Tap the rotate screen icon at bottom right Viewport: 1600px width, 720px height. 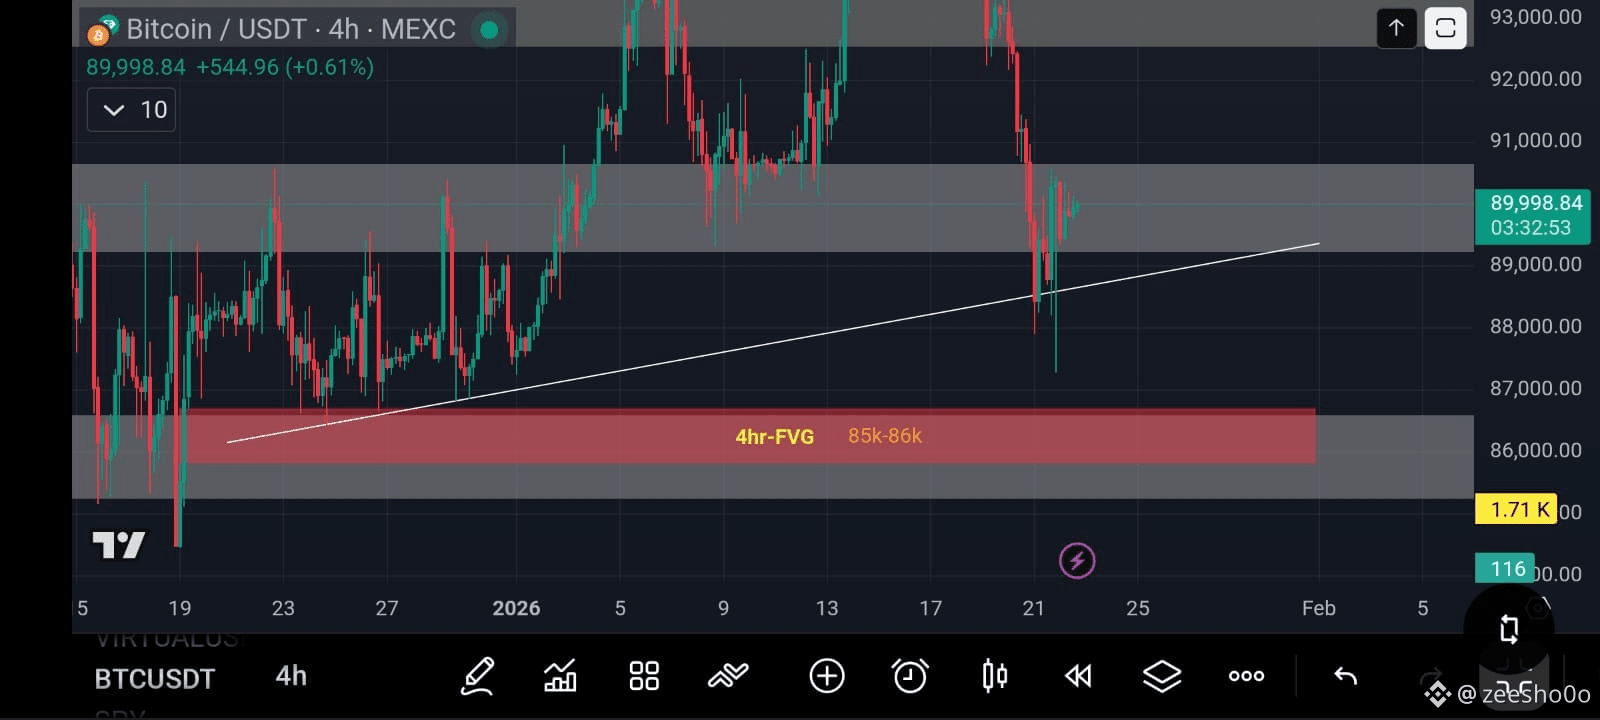tap(1509, 629)
